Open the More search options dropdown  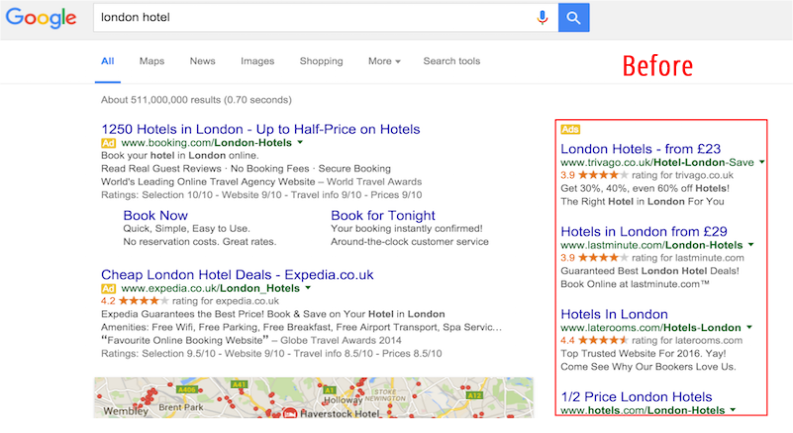pos(384,61)
